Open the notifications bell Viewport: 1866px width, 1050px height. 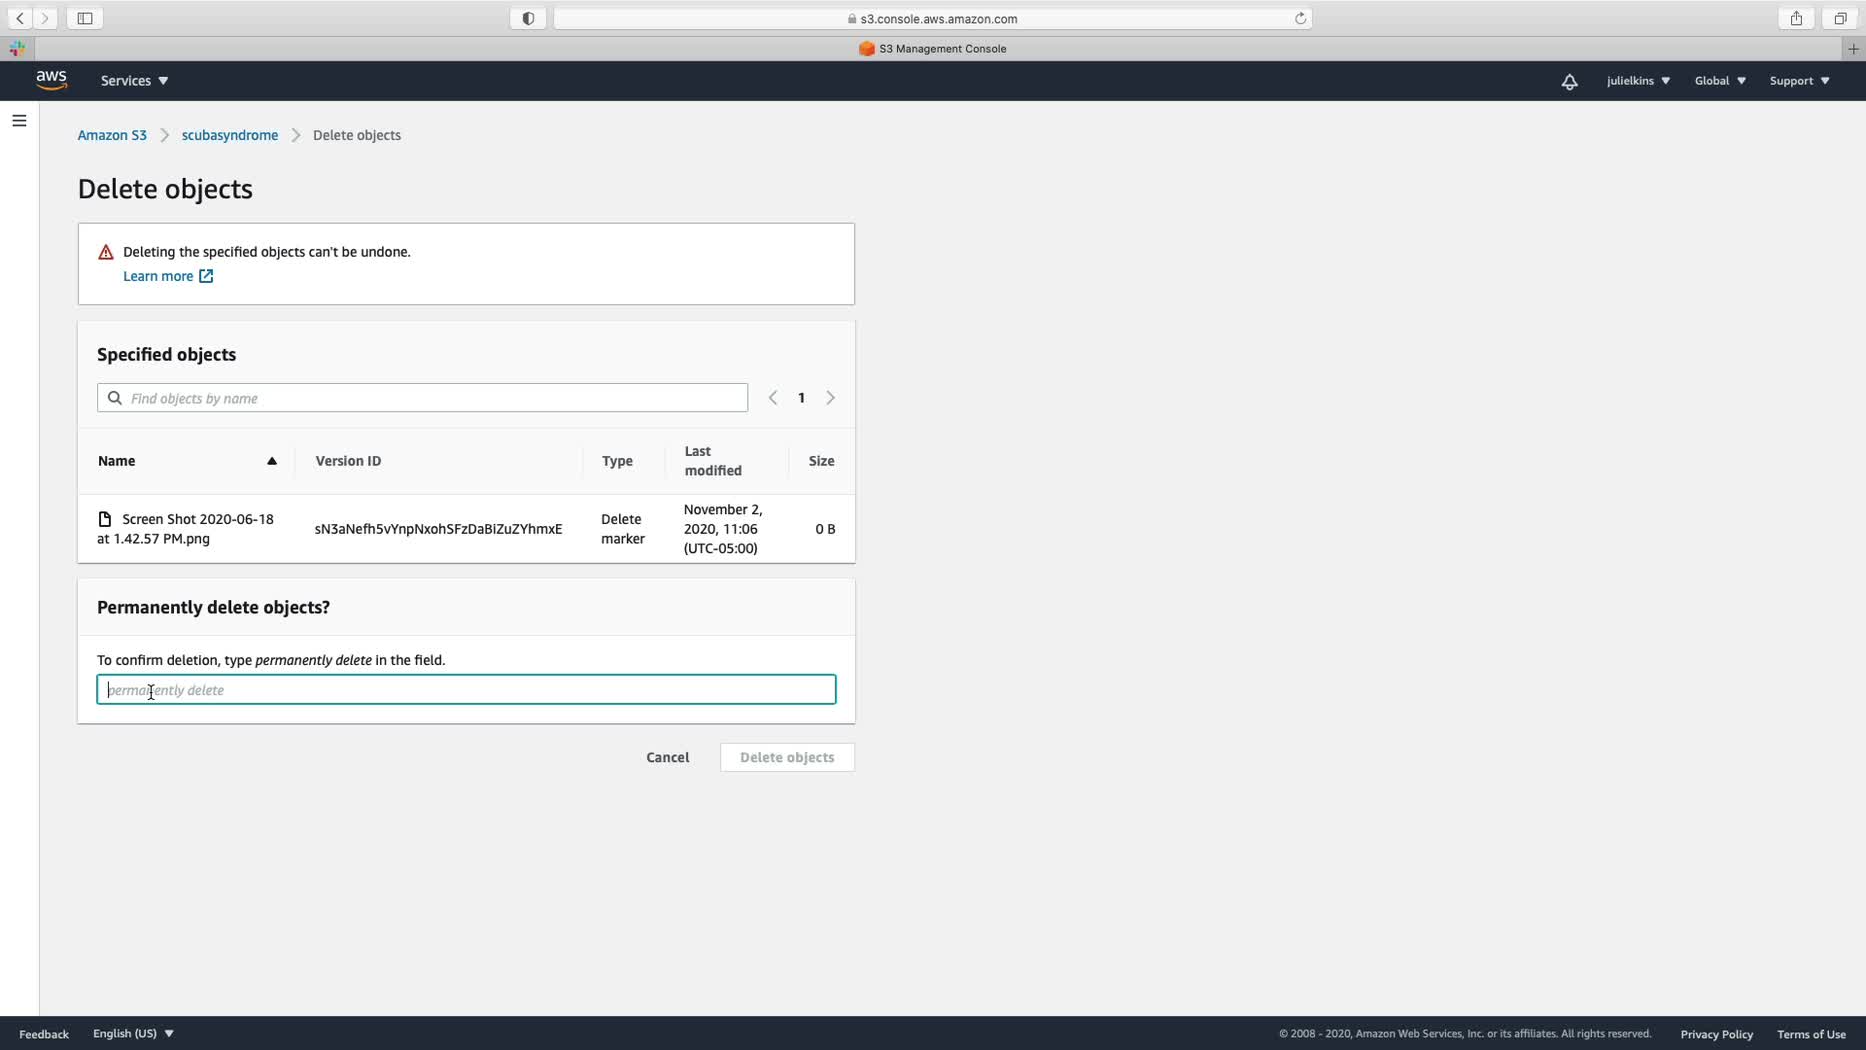[1569, 81]
